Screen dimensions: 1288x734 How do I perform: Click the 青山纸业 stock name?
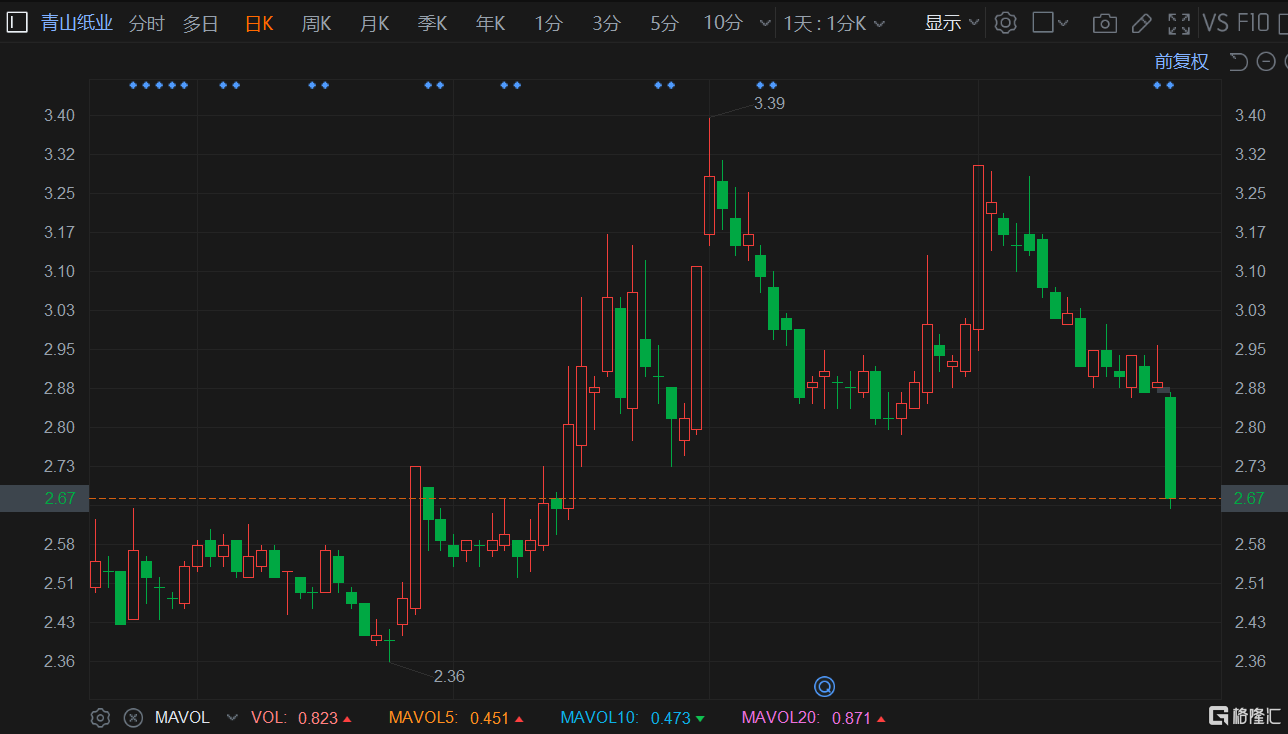point(77,23)
